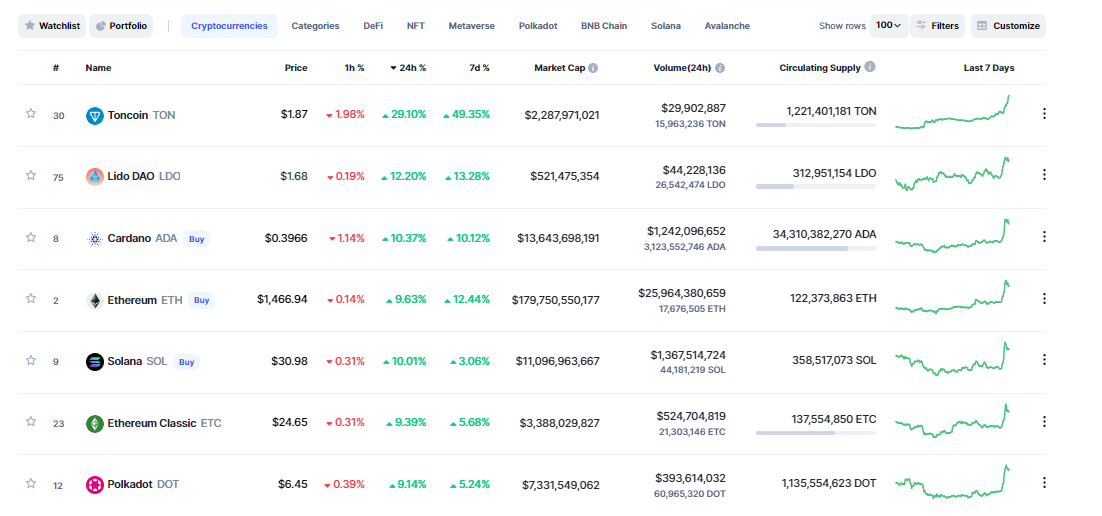Star Ethereum Classic for watchlist
The height and width of the screenshot is (516, 1102).
pyautogui.click(x=31, y=421)
